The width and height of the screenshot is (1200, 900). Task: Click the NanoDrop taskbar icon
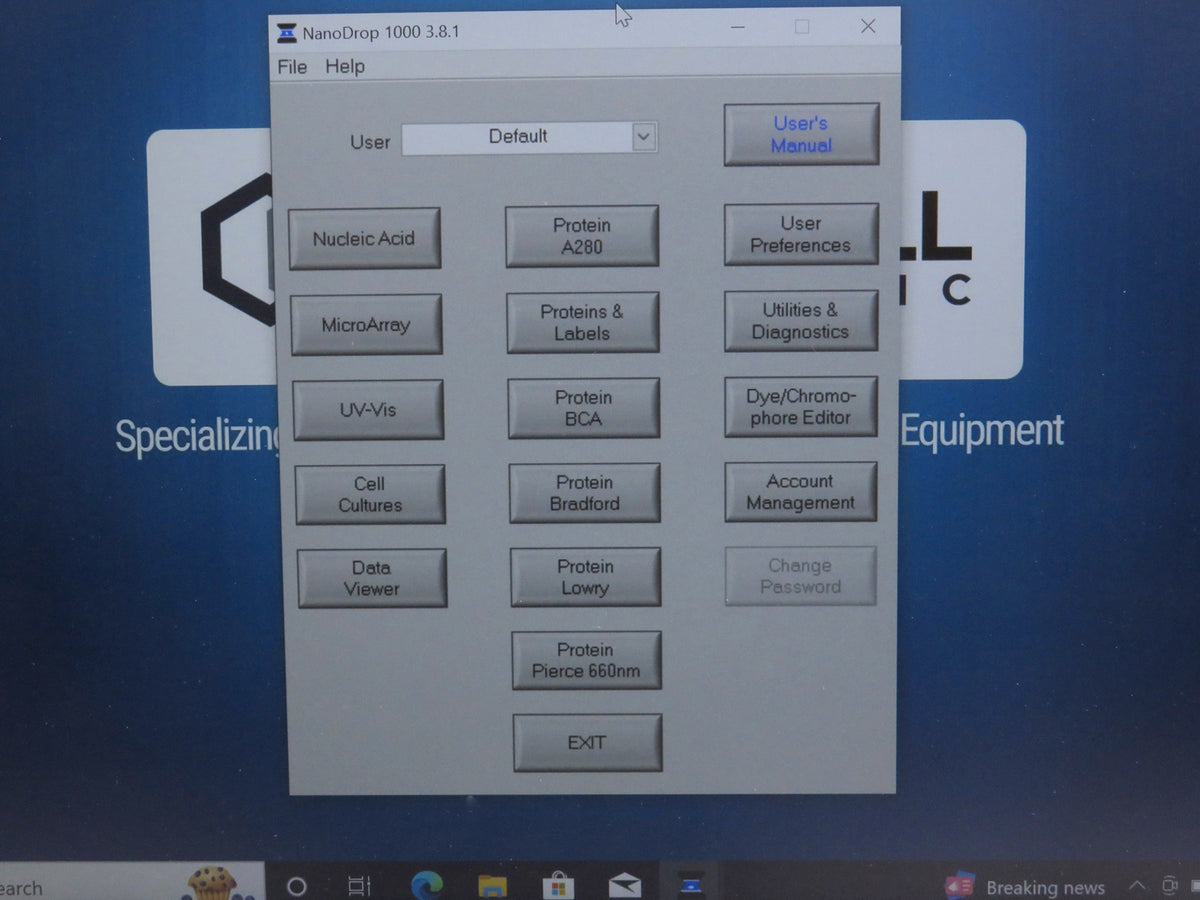point(690,885)
